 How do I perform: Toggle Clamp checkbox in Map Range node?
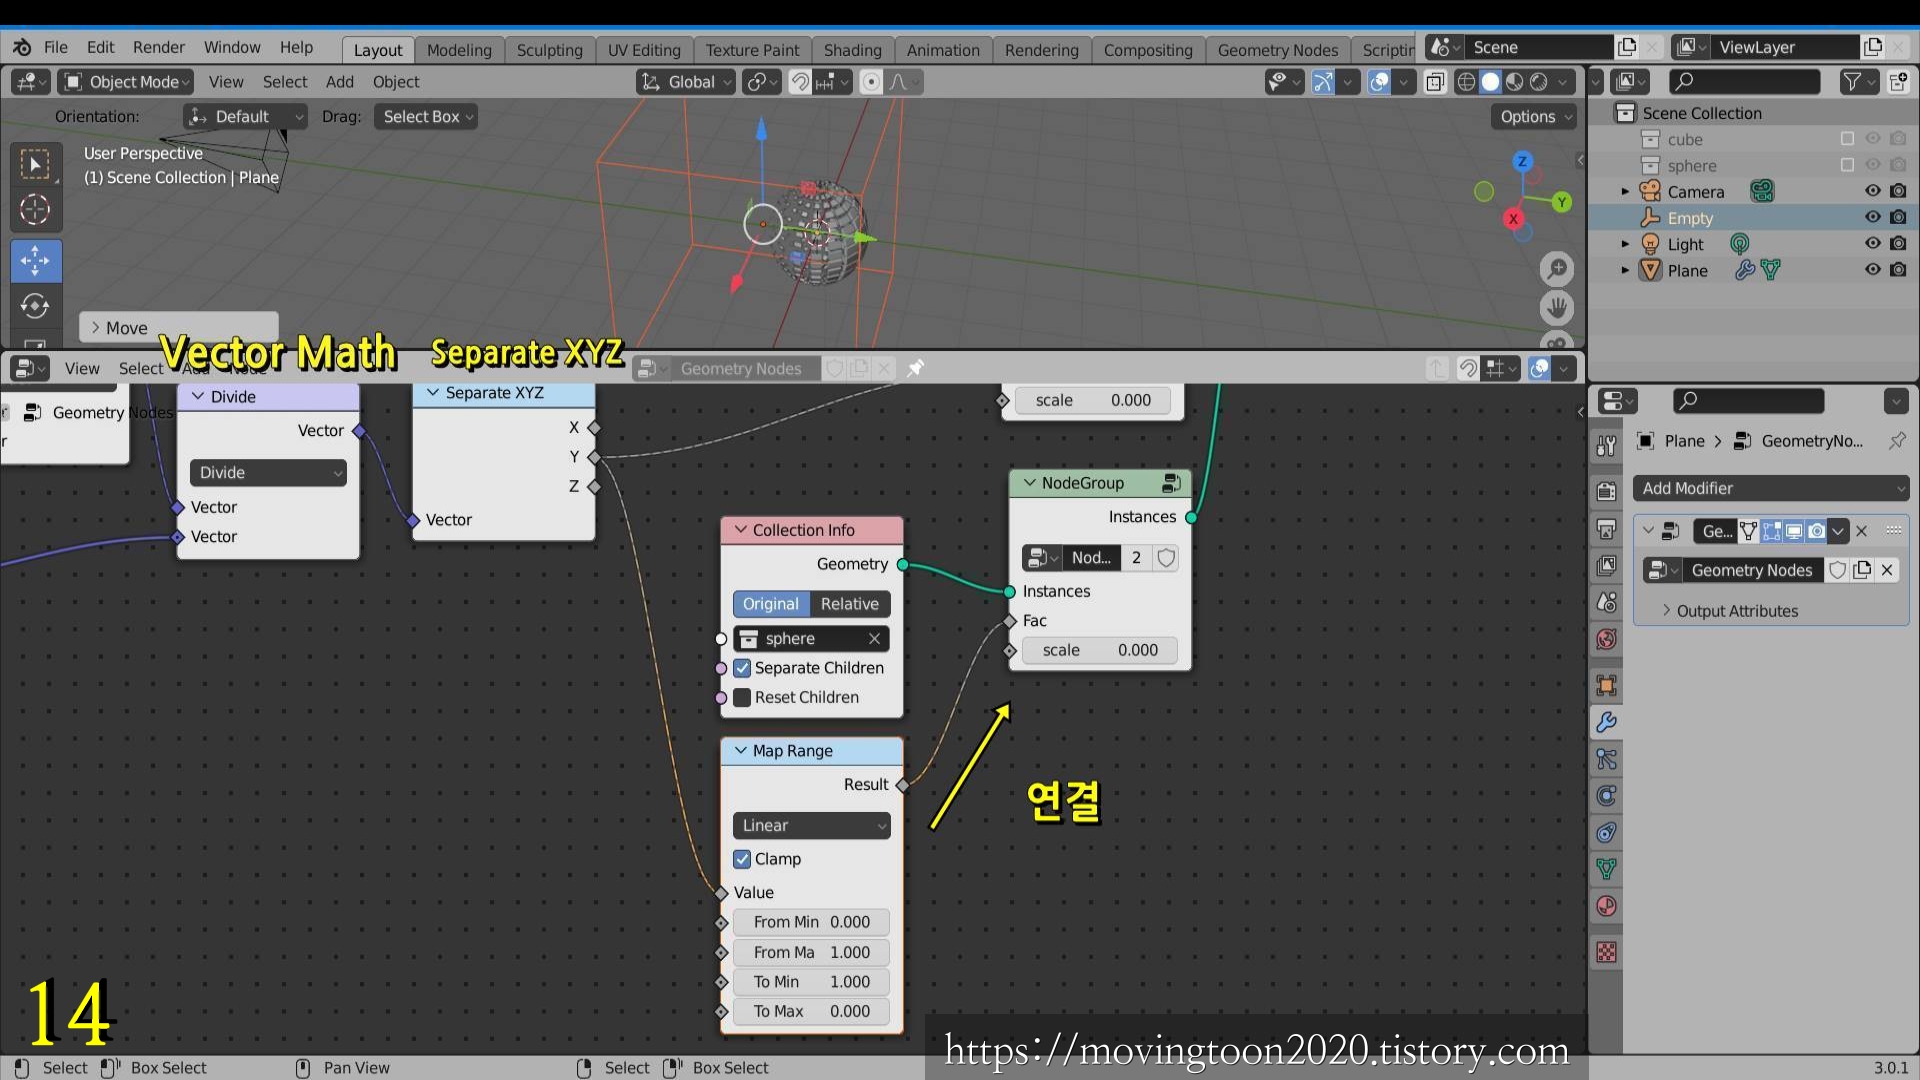click(742, 859)
